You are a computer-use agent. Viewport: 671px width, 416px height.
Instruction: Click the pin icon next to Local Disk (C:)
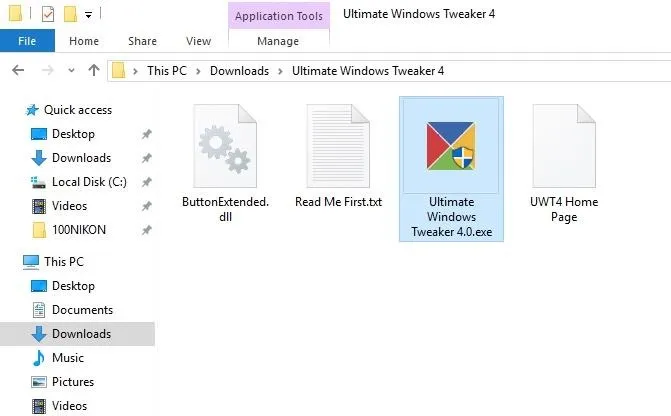[x=146, y=182]
